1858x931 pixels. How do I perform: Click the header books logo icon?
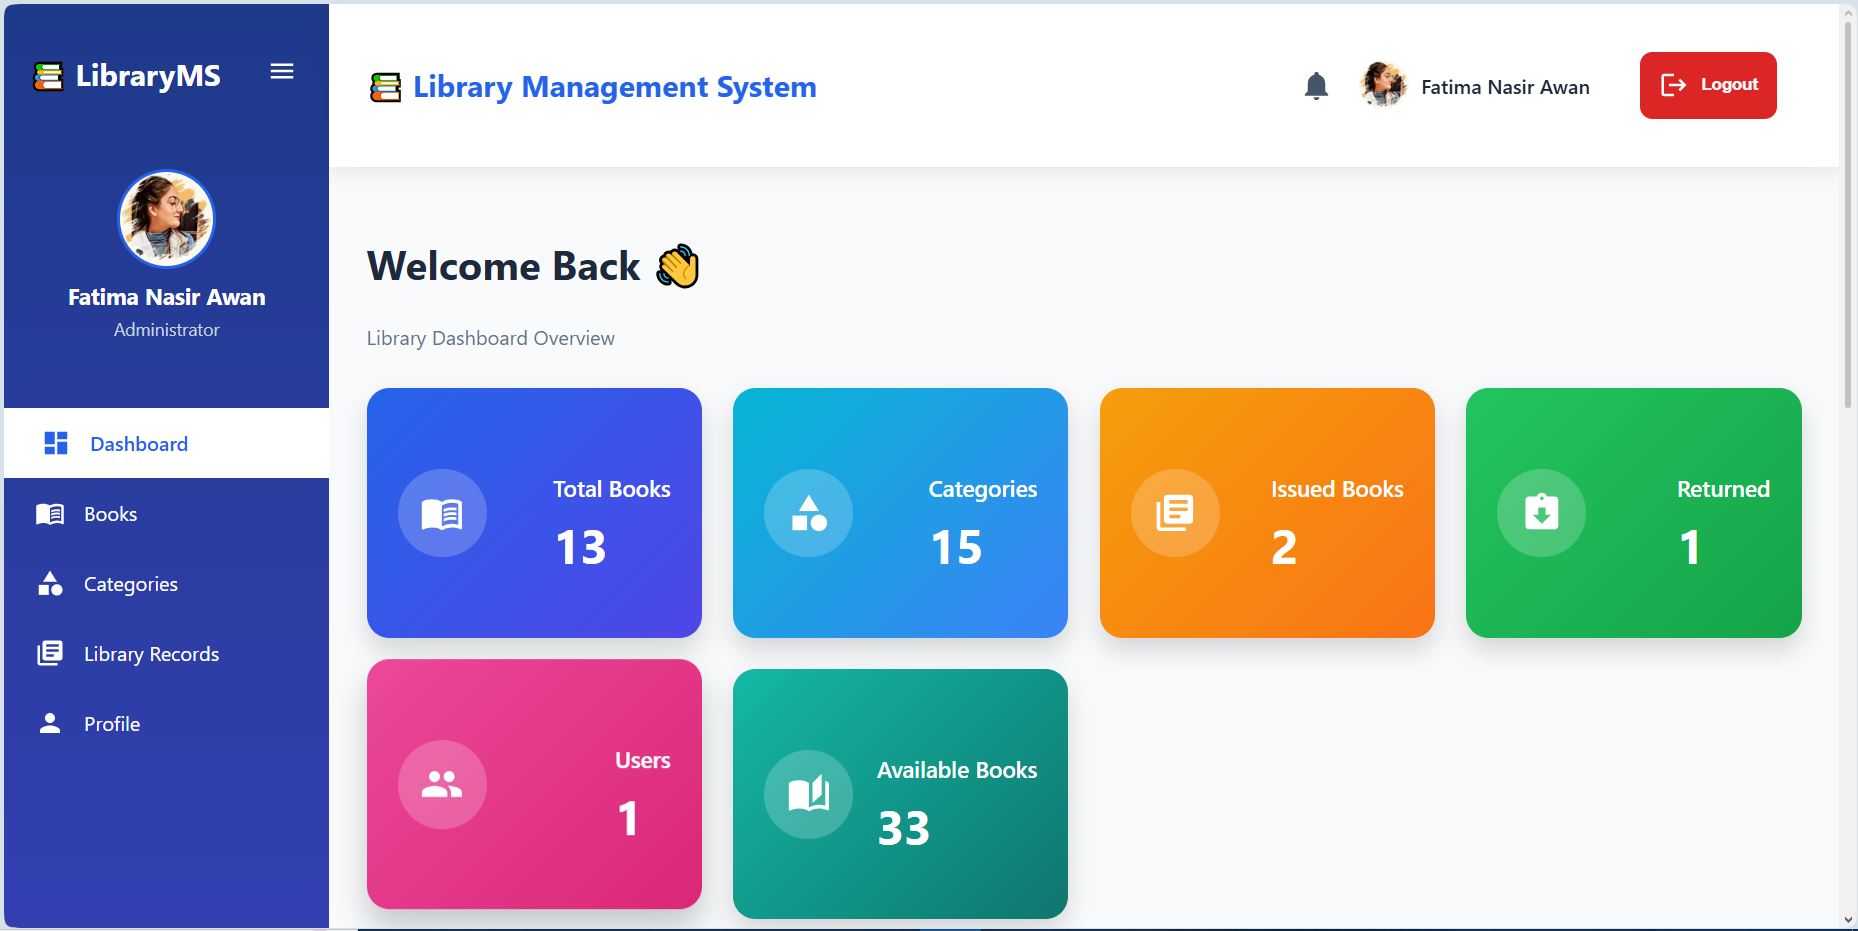tap(385, 87)
